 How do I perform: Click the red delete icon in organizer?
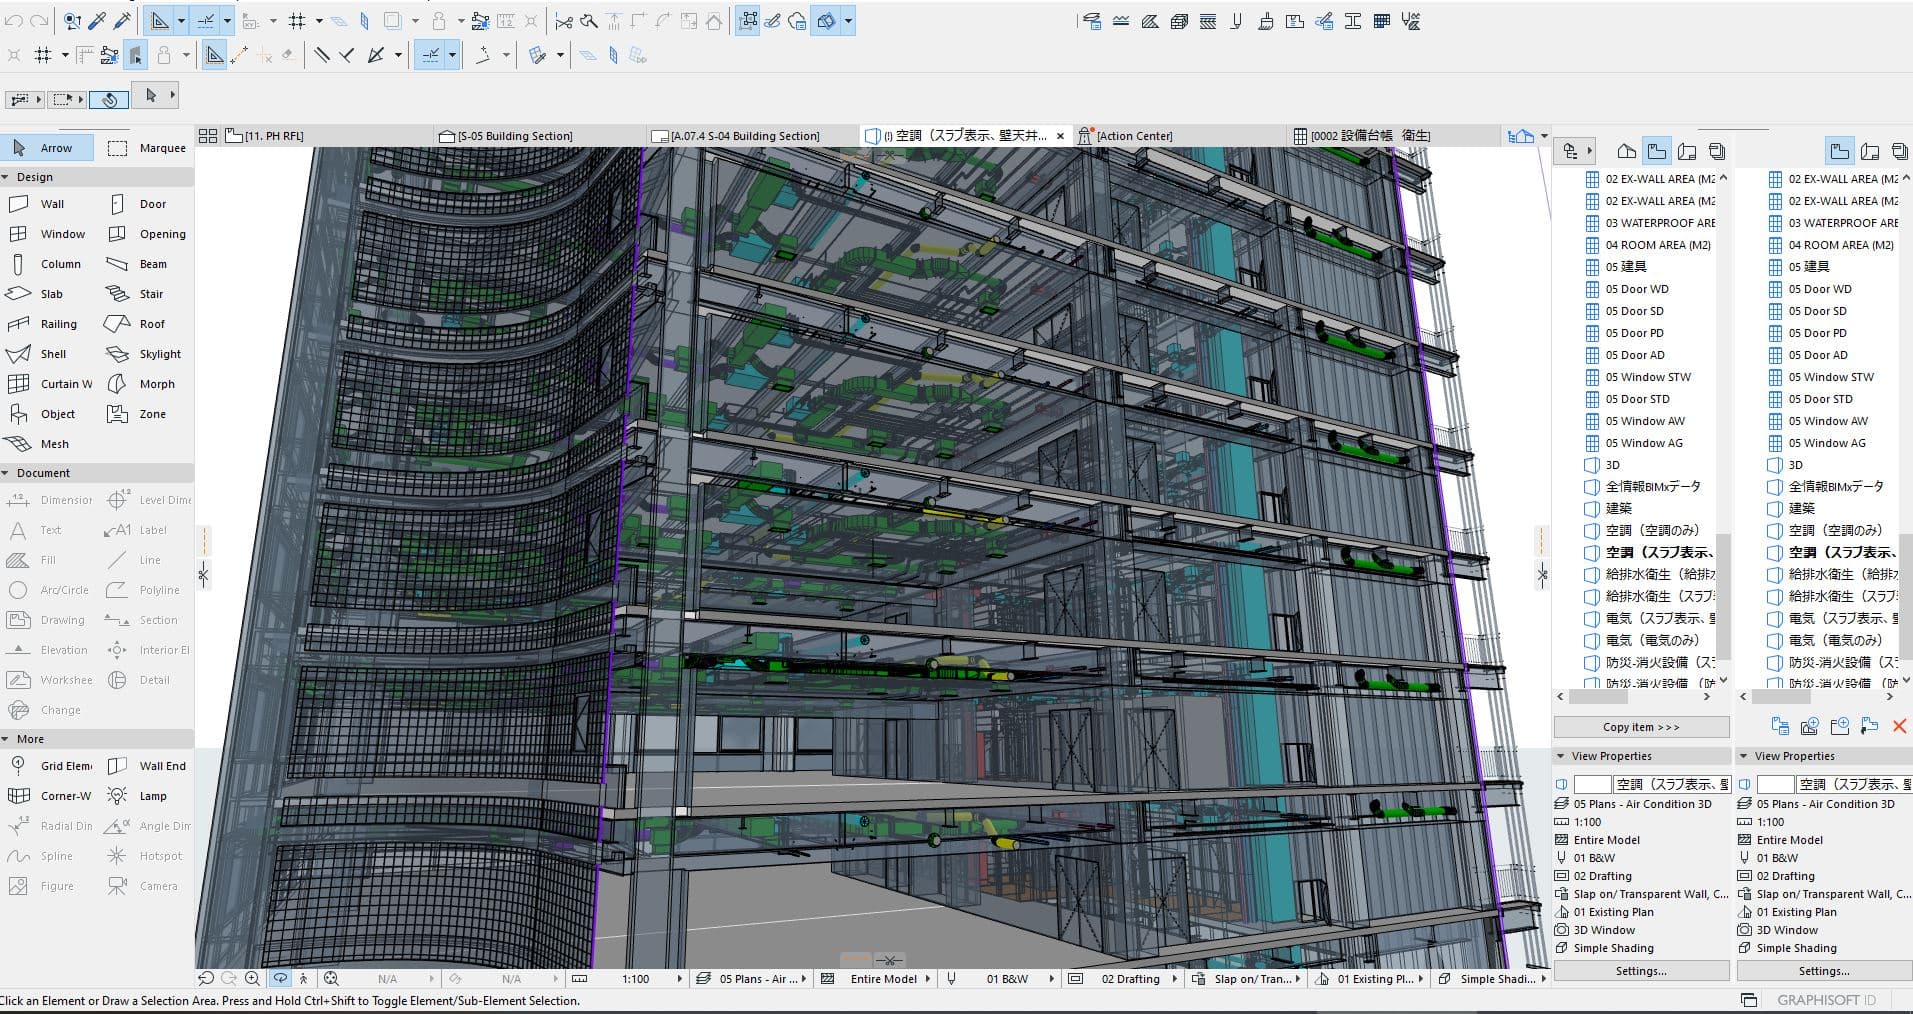click(1899, 727)
